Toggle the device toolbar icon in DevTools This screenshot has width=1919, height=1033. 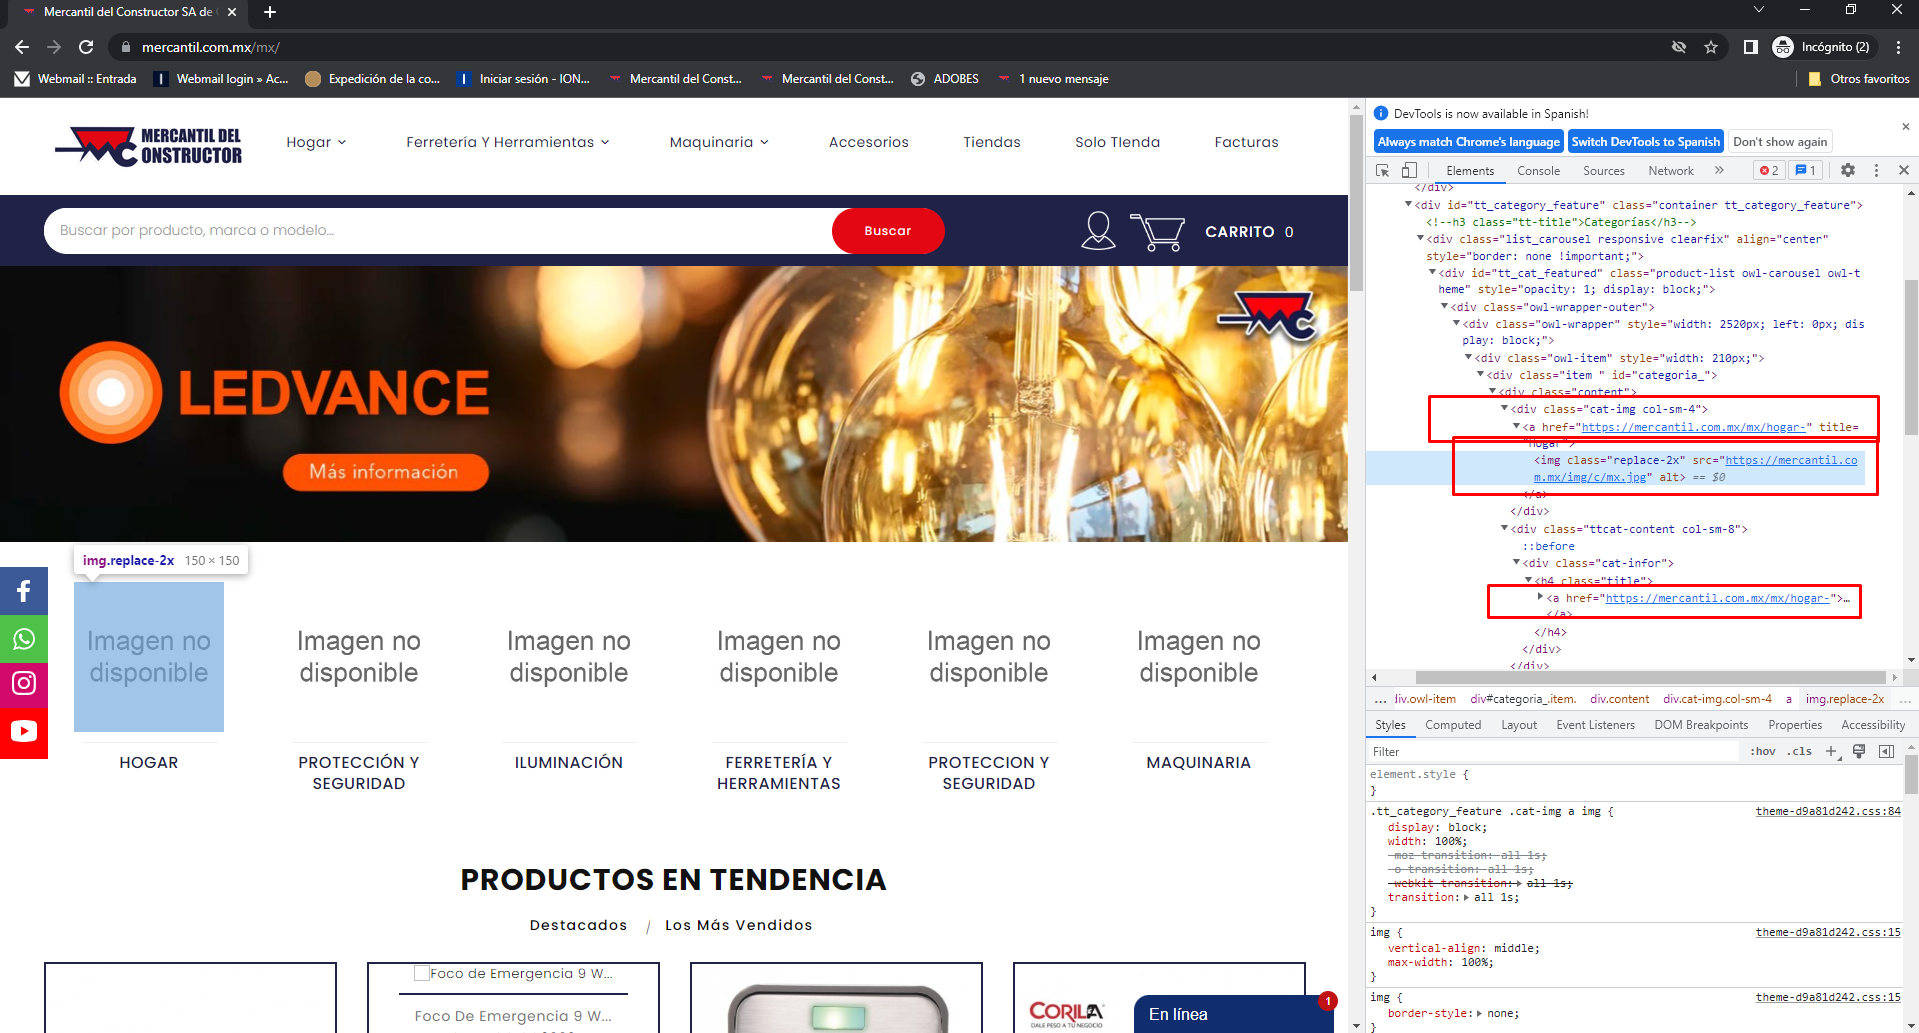click(x=1409, y=171)
